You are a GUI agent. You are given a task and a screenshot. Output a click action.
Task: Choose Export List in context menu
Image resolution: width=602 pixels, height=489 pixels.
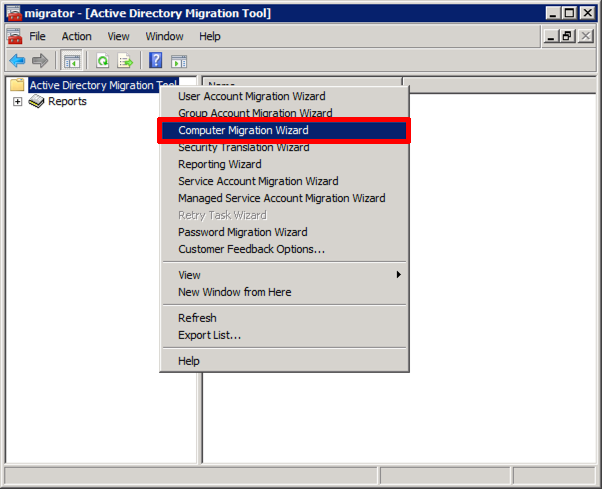[x=284, y=335]
